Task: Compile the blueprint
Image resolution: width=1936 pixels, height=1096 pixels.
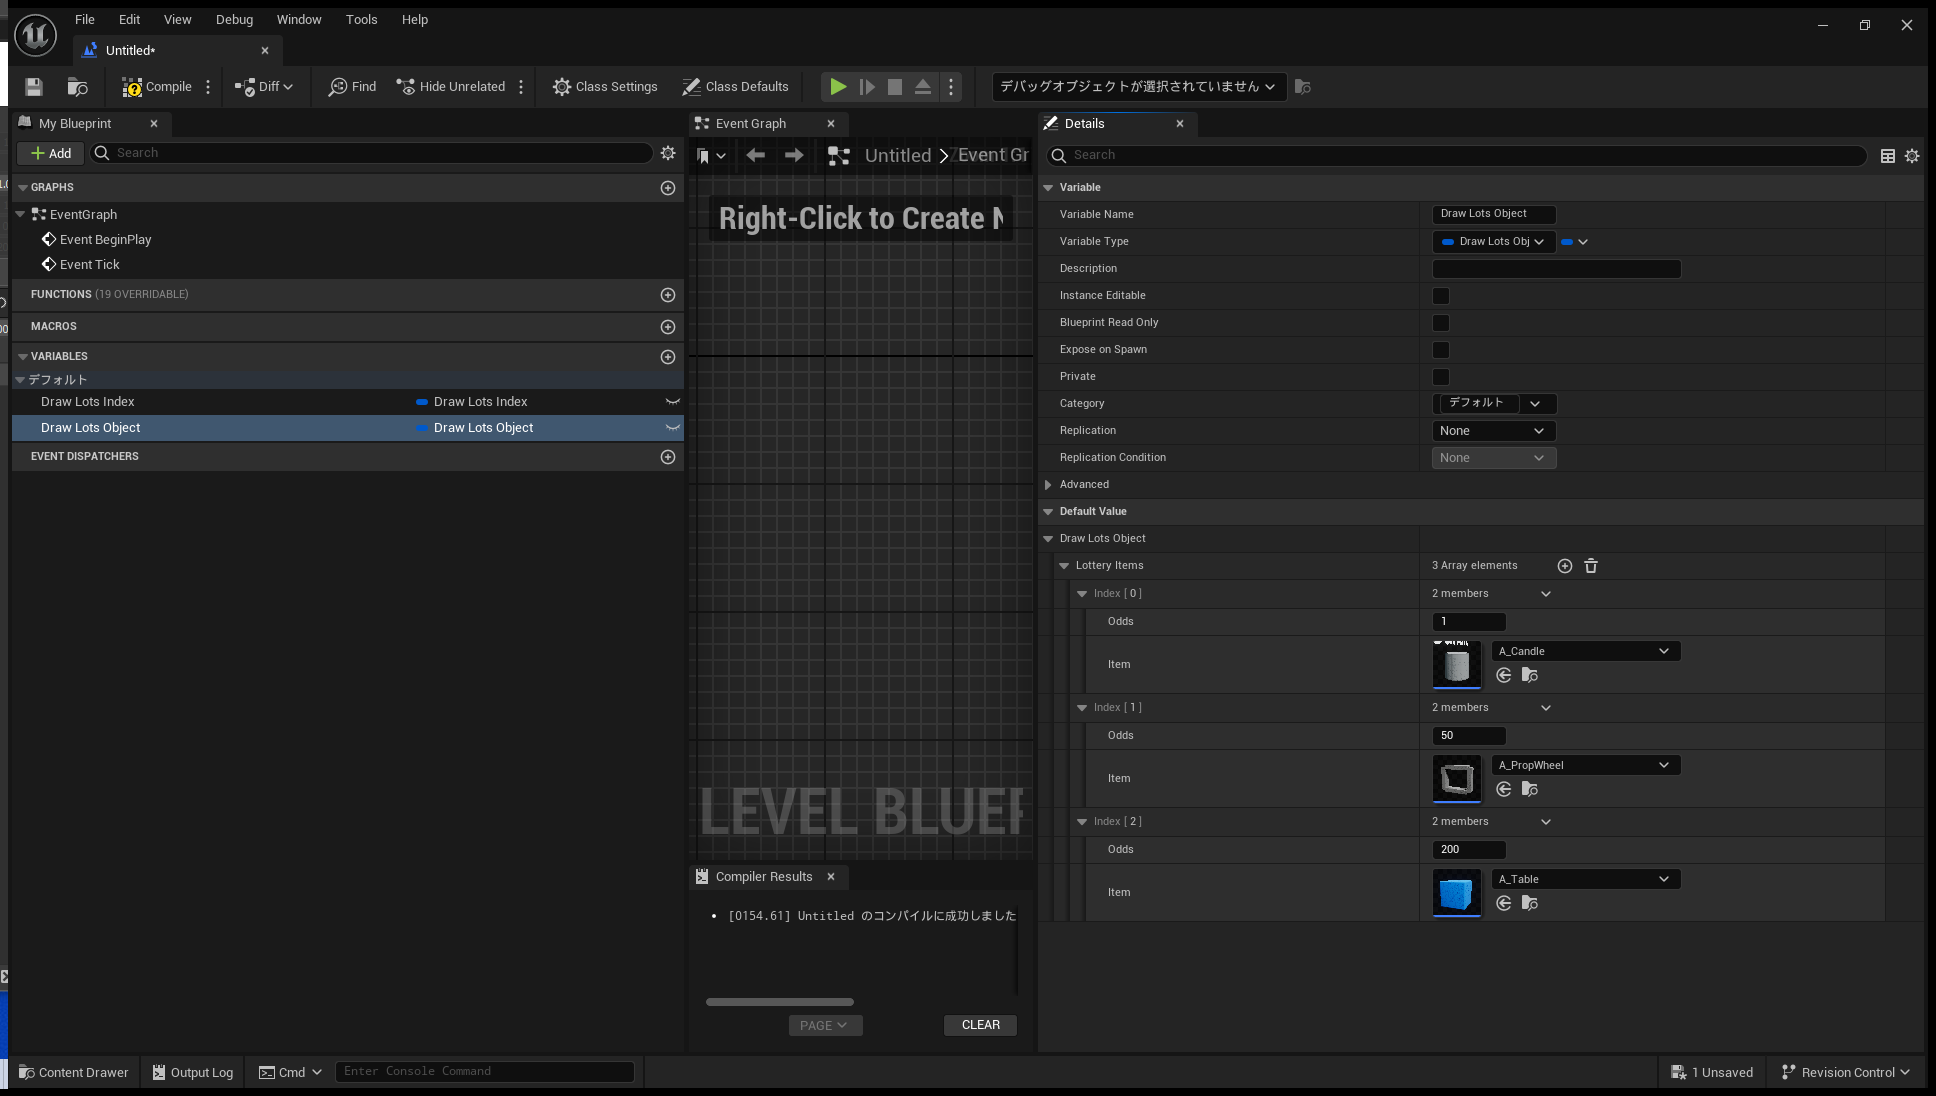Action: click(157, 87)
